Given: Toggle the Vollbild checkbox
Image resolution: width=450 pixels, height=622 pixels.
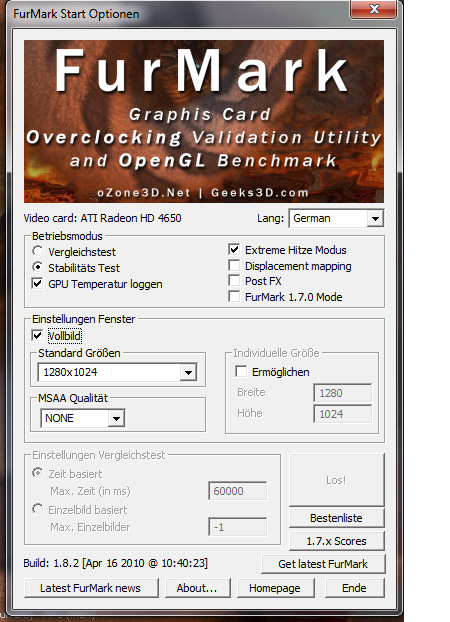Looking at the screenshot, I should [37, 336].
